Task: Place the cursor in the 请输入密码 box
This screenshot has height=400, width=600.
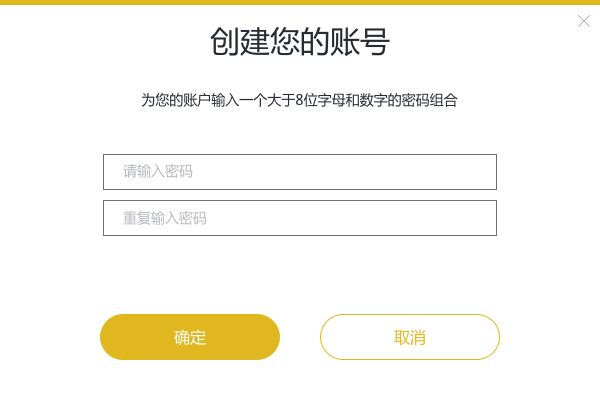Action: click(x=300, y=172)
